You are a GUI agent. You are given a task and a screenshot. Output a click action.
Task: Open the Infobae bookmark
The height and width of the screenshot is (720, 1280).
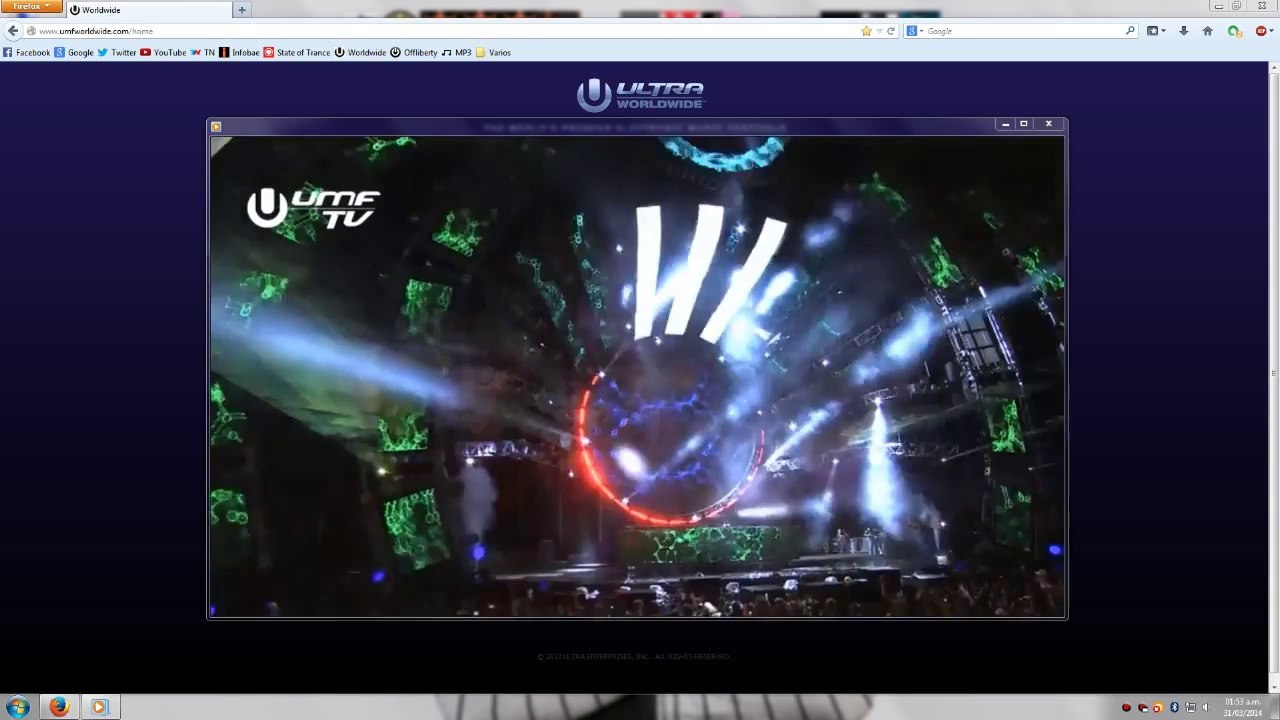[x=239, y=52]
